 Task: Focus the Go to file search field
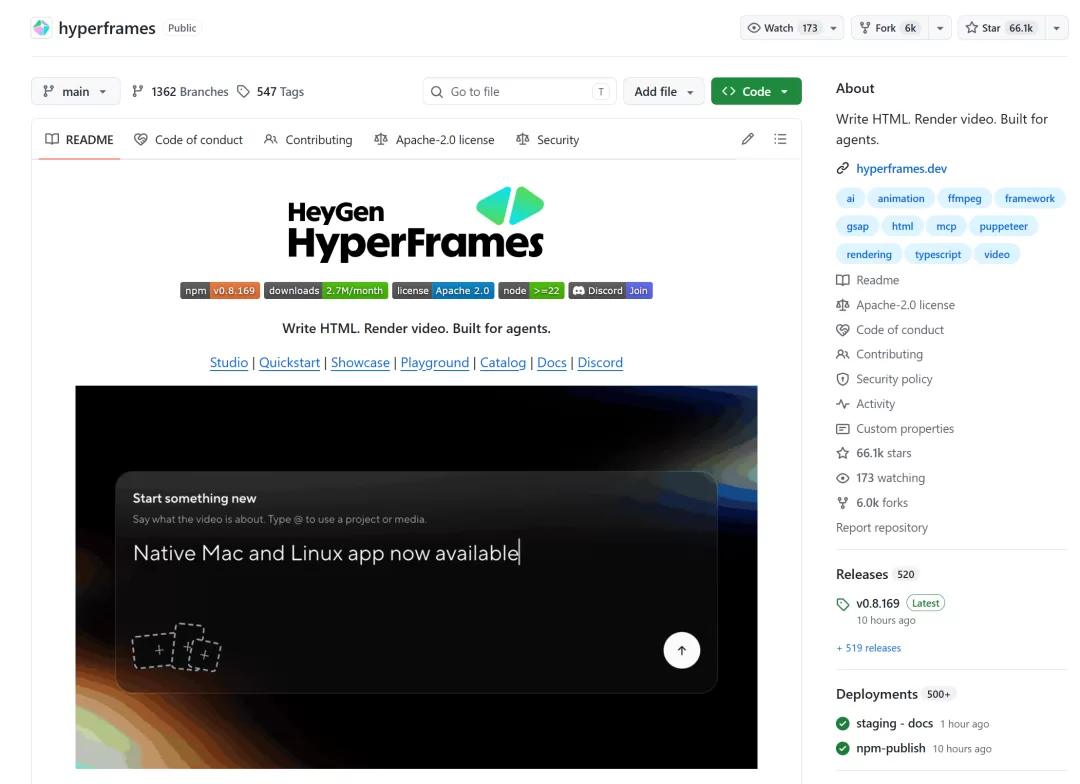pyautogui.click(x=519, y=92)
